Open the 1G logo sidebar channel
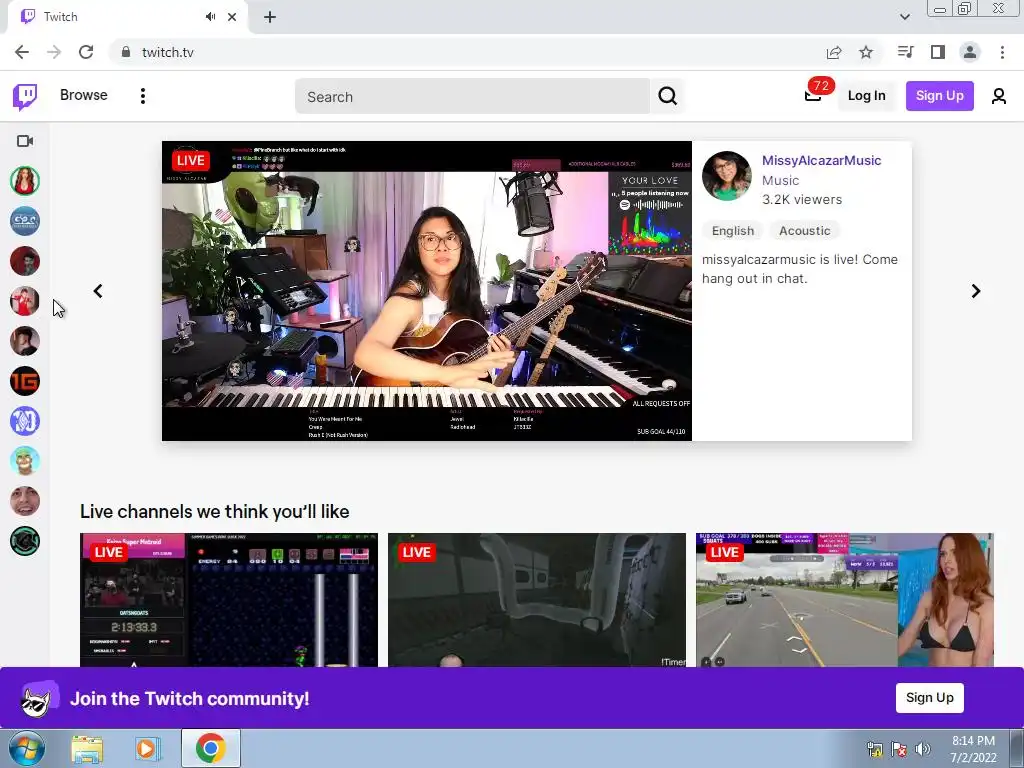 click(x=25, y=381)
